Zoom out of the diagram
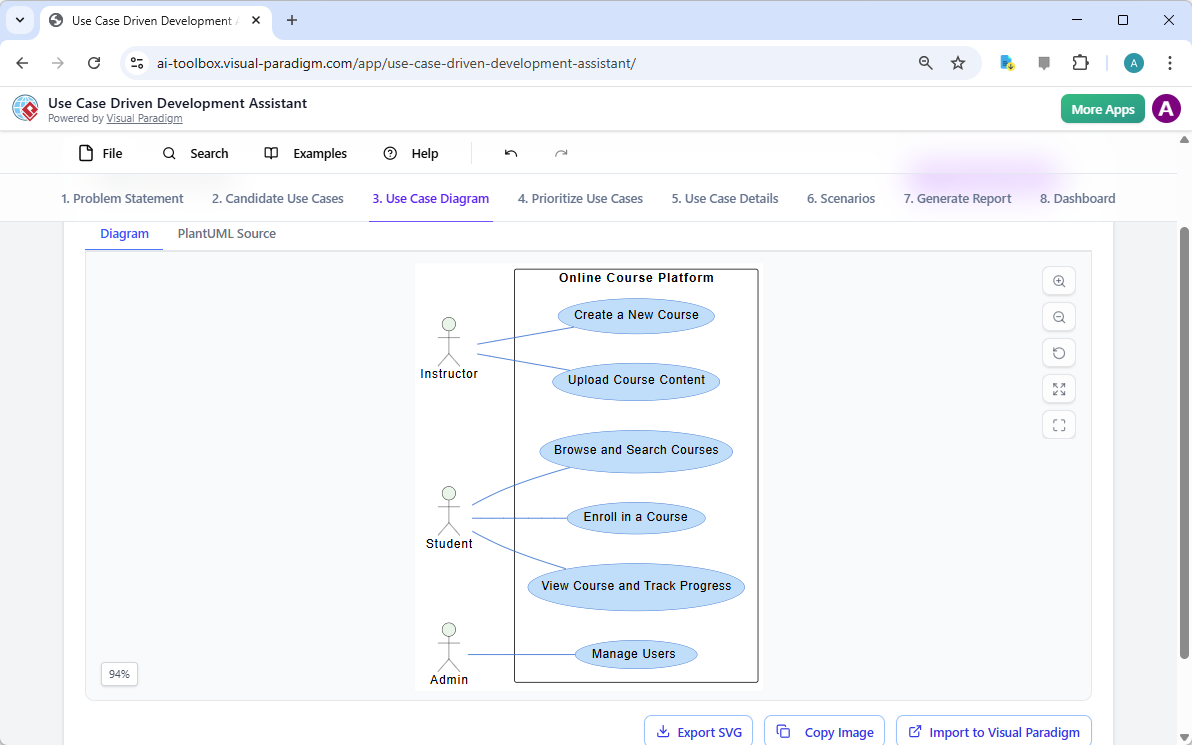This screenshot has width=1192, height=745. [1058, 317]
